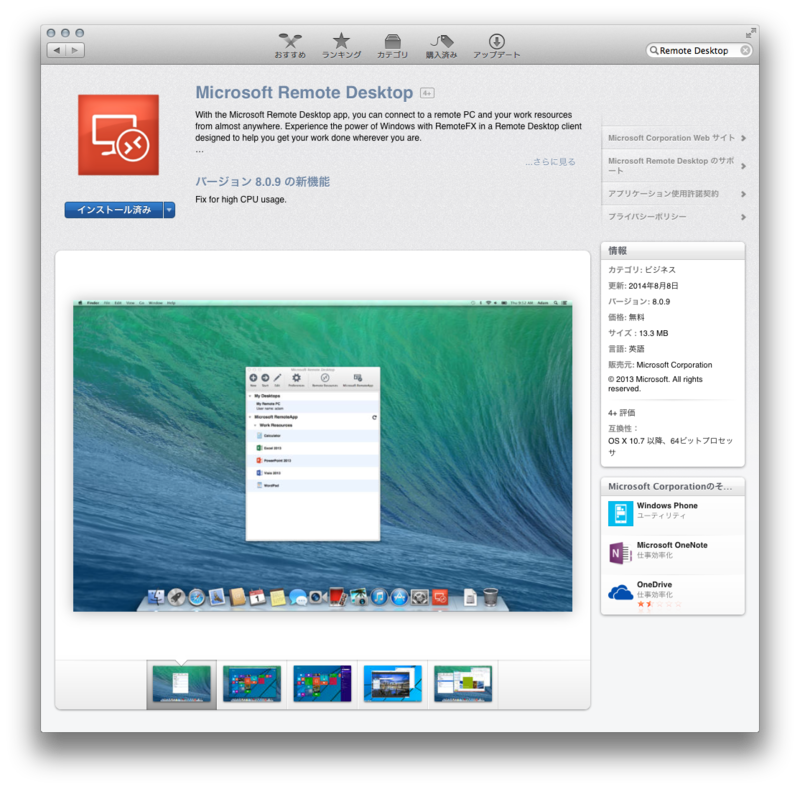Open アプリケーション使用許諾契約 link
This screenshot has height=789, width=800.
(663, 193)
